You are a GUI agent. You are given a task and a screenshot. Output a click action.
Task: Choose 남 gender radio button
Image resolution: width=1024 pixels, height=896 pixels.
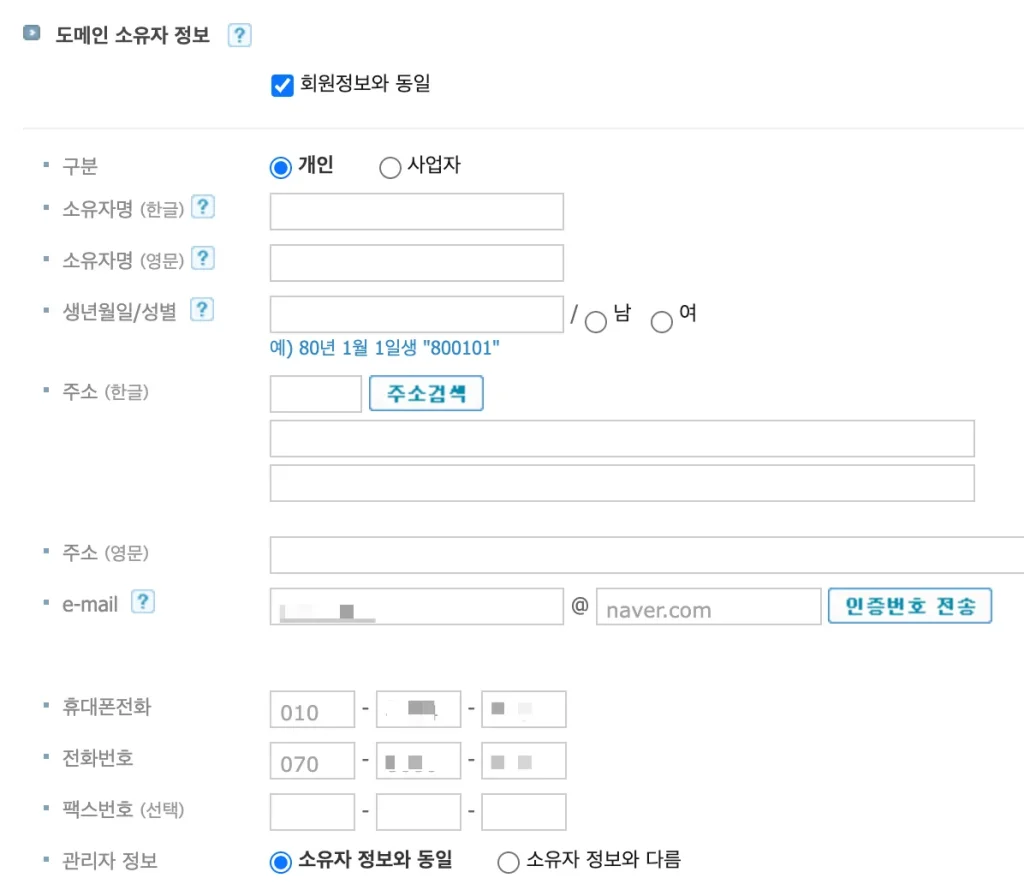tap(596, 322)
